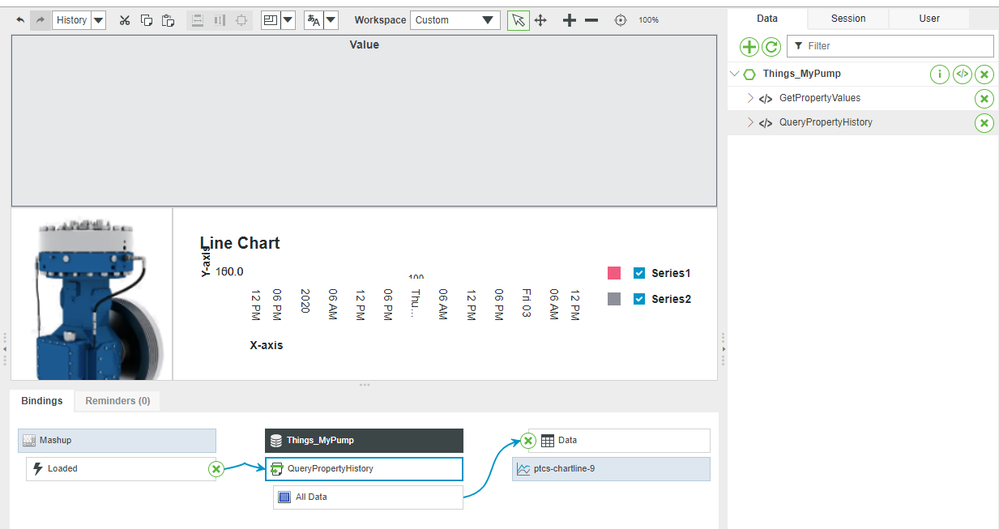999x529 pixels.
Task: Click the undo arrow in toolbar
Action: click(x=20, y=20)
